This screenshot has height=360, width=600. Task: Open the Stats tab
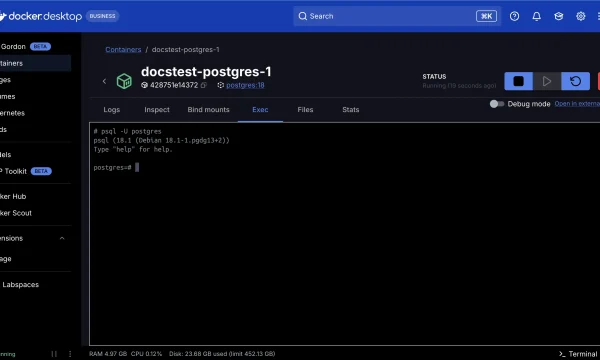click(351, 110)
